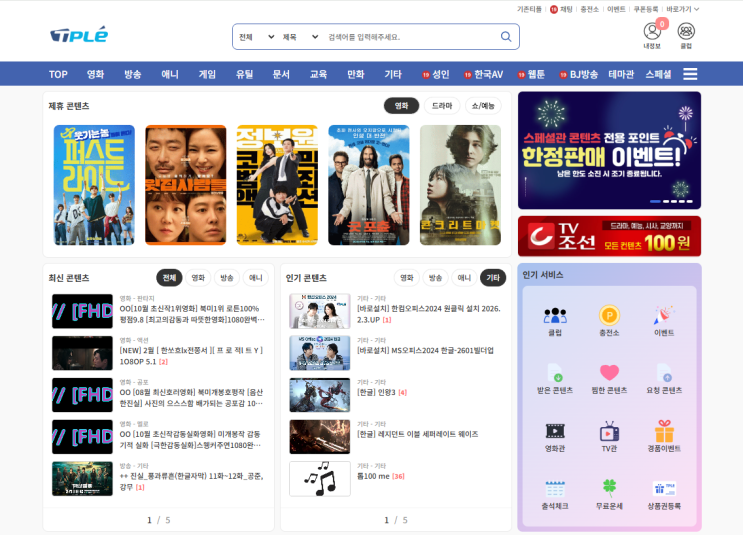Click the 기존티플 link at top
Screen dimensions: 743x535
529,9
